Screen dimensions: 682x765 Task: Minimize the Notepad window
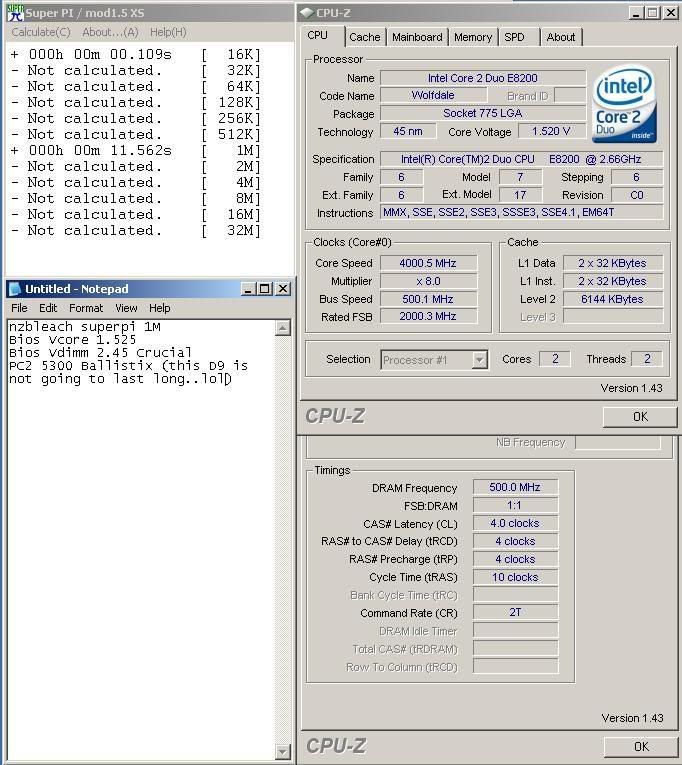pos(248,289)
